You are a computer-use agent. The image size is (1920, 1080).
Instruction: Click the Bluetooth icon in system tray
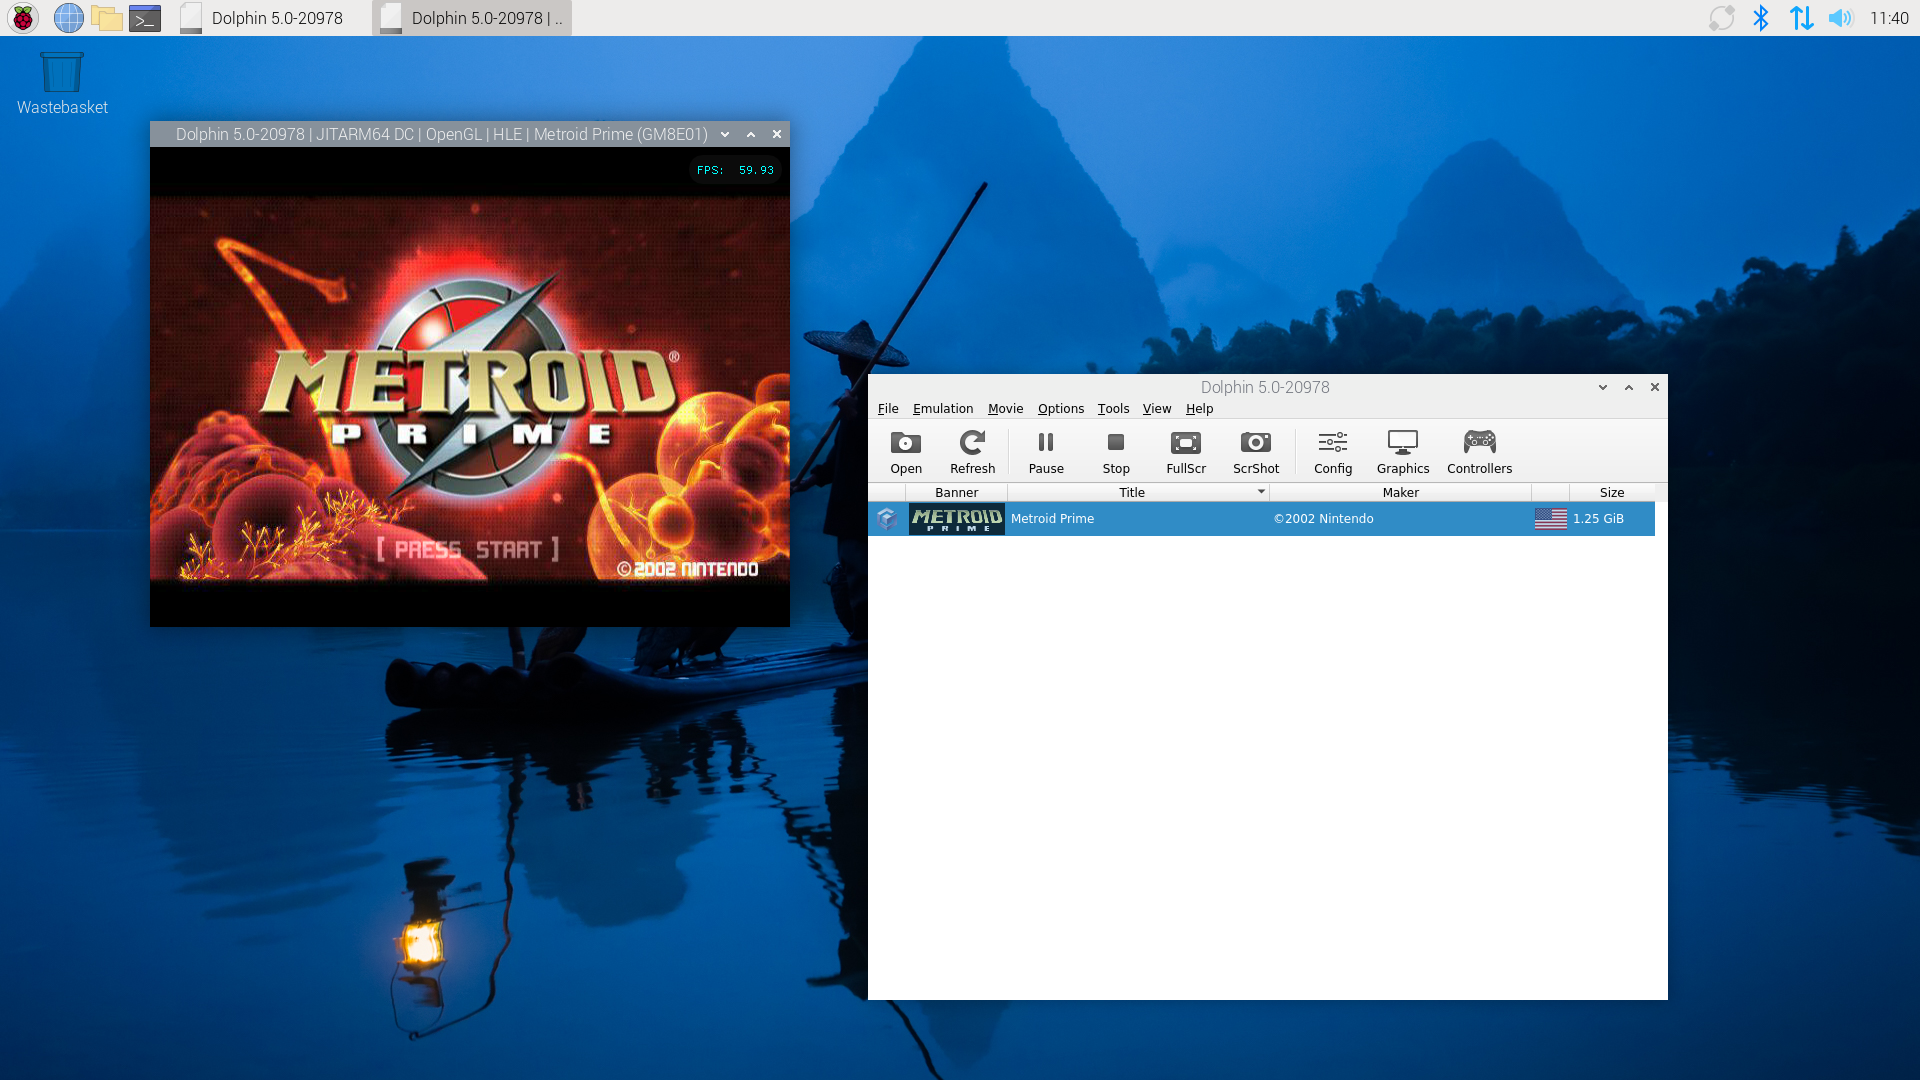tap(1760, 17)
